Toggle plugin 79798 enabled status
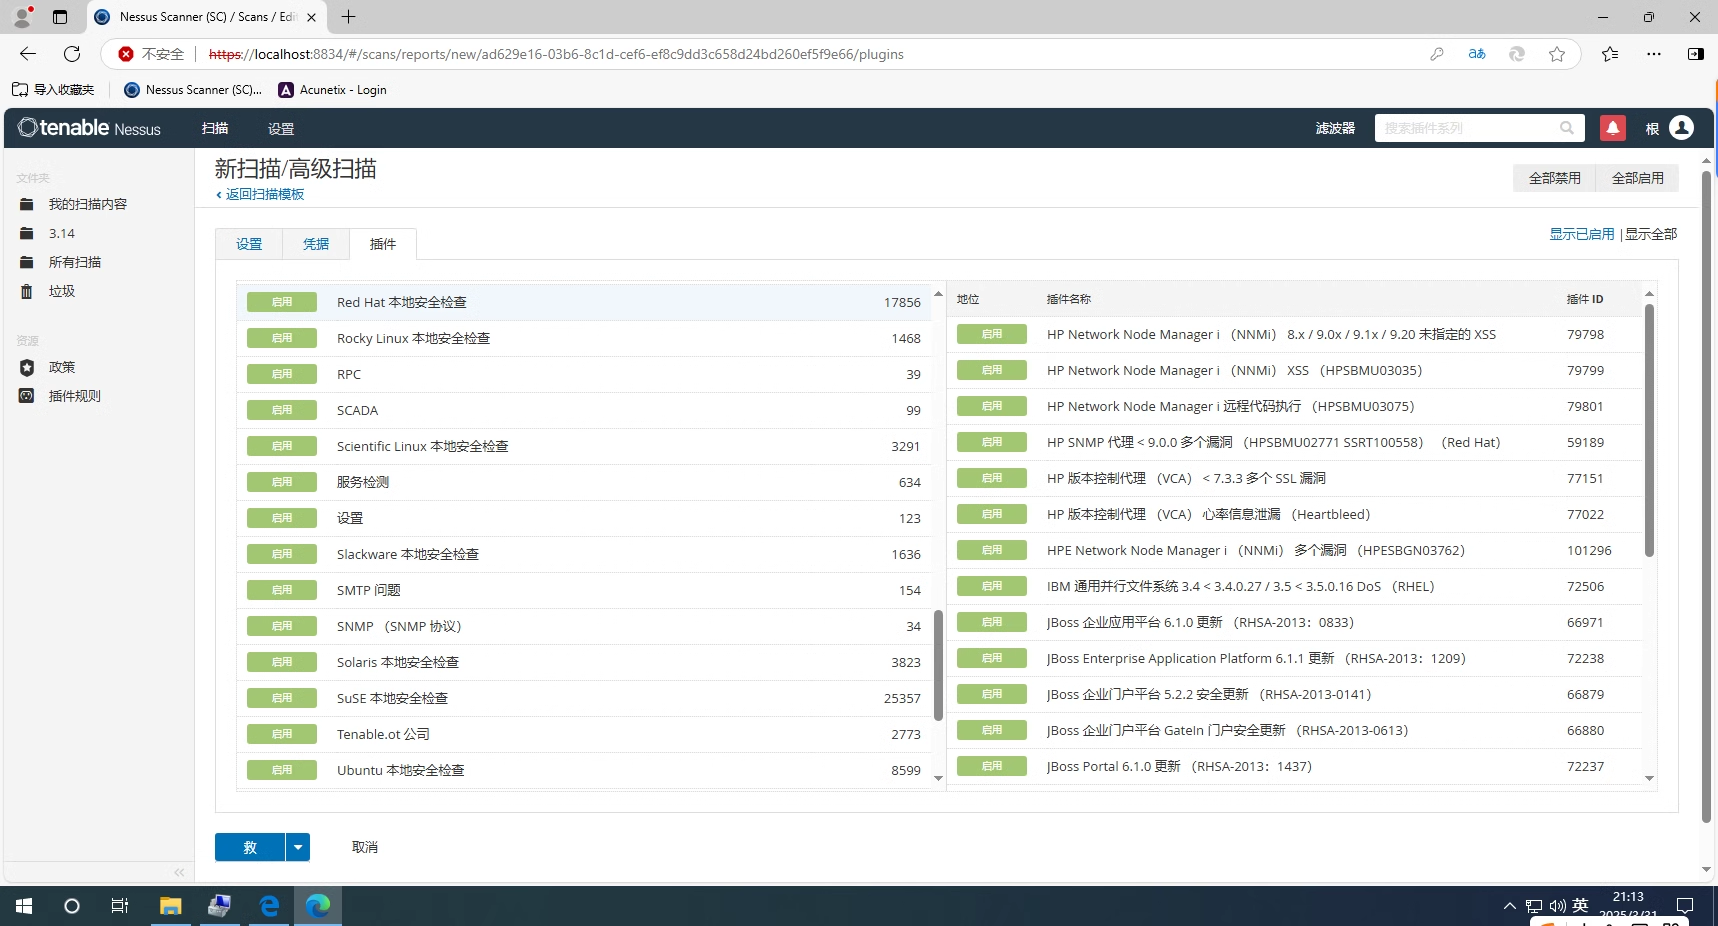Screen dimensions: 1718x926 point(992,334)
